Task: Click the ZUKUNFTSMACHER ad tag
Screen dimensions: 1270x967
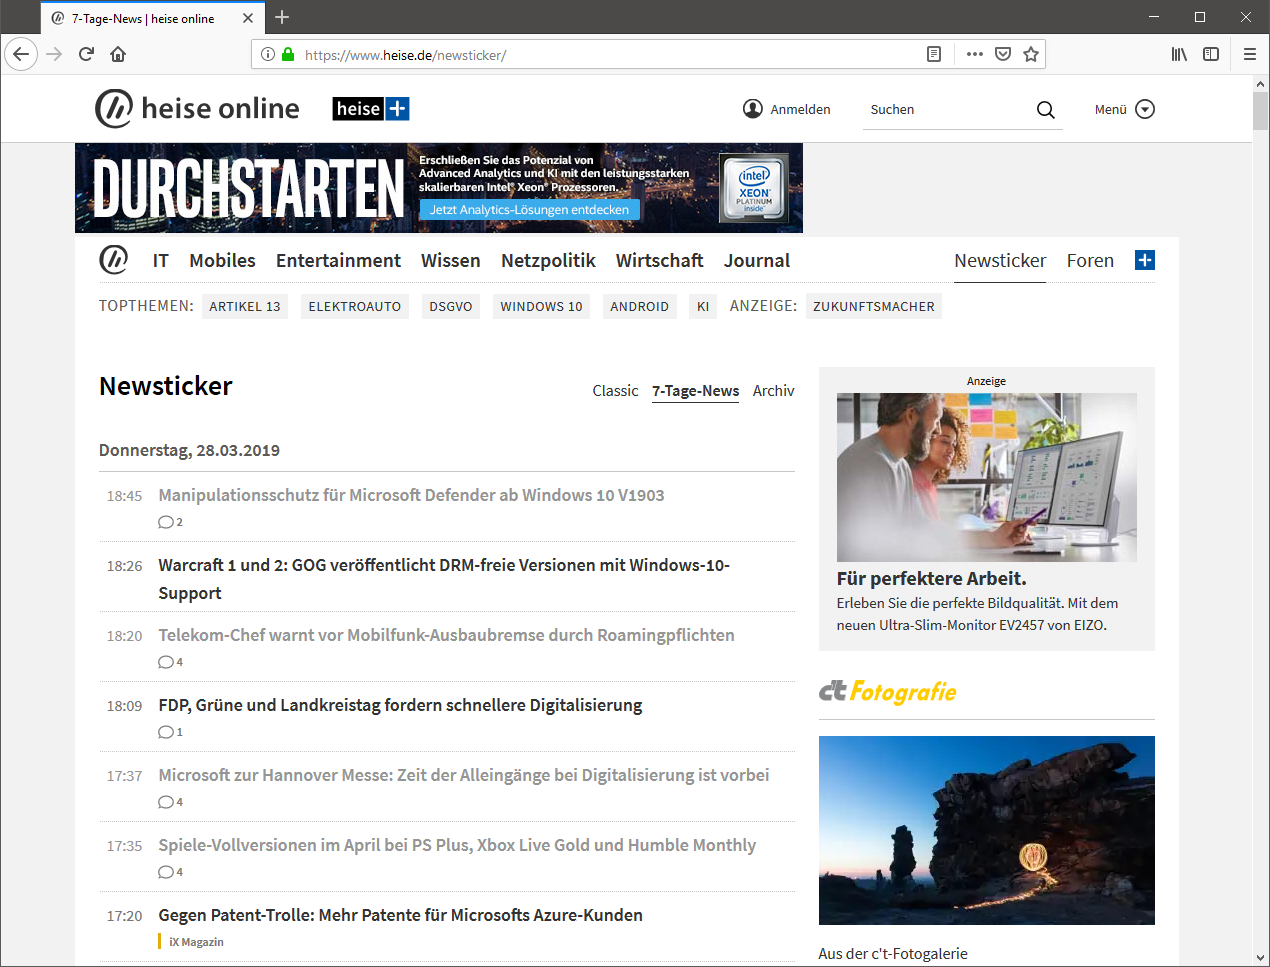Action: click(x=874, y=307)
